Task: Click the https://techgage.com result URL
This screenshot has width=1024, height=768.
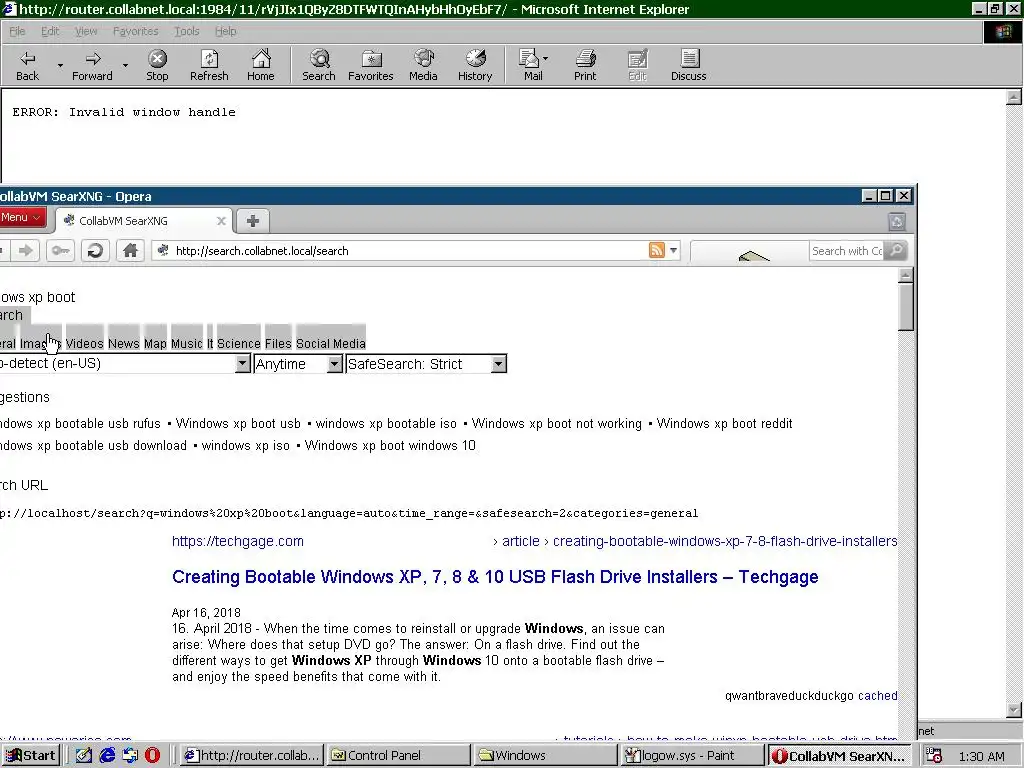Action: coord(238,541)
